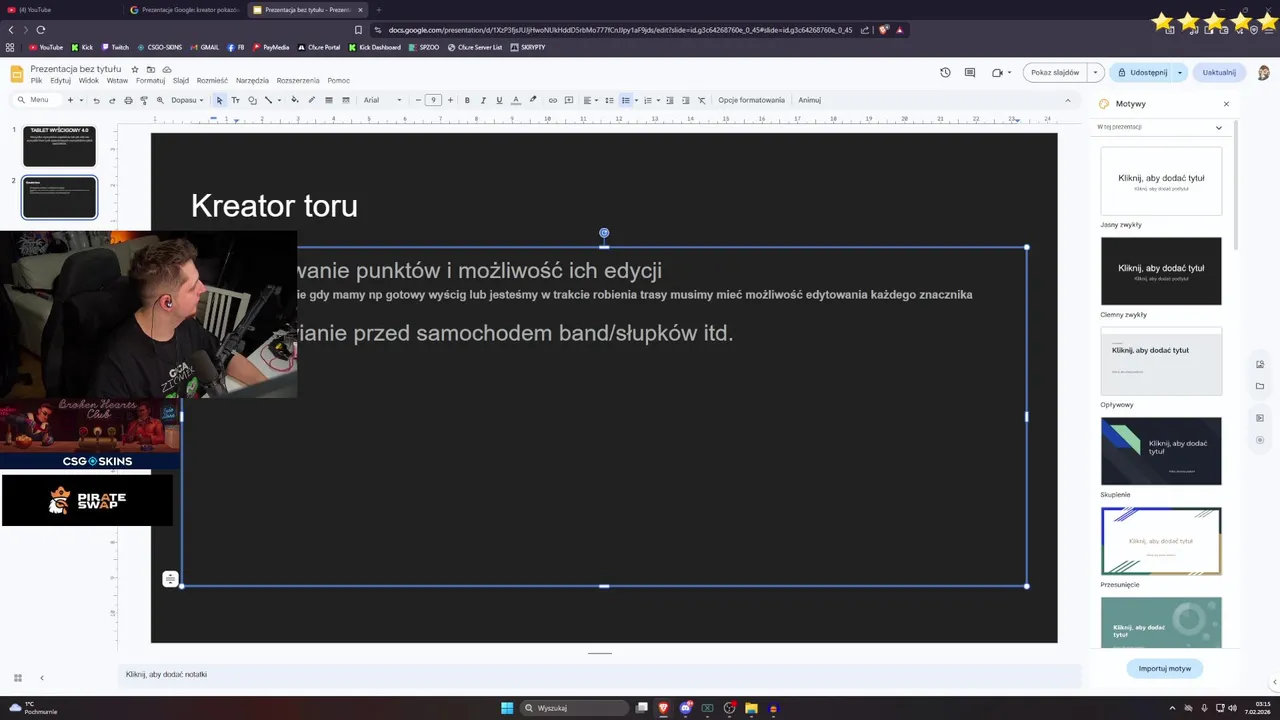Open the Udostępnij dropdown arrow
This screenshot has height=720, width=1280.
[1180, 72]
